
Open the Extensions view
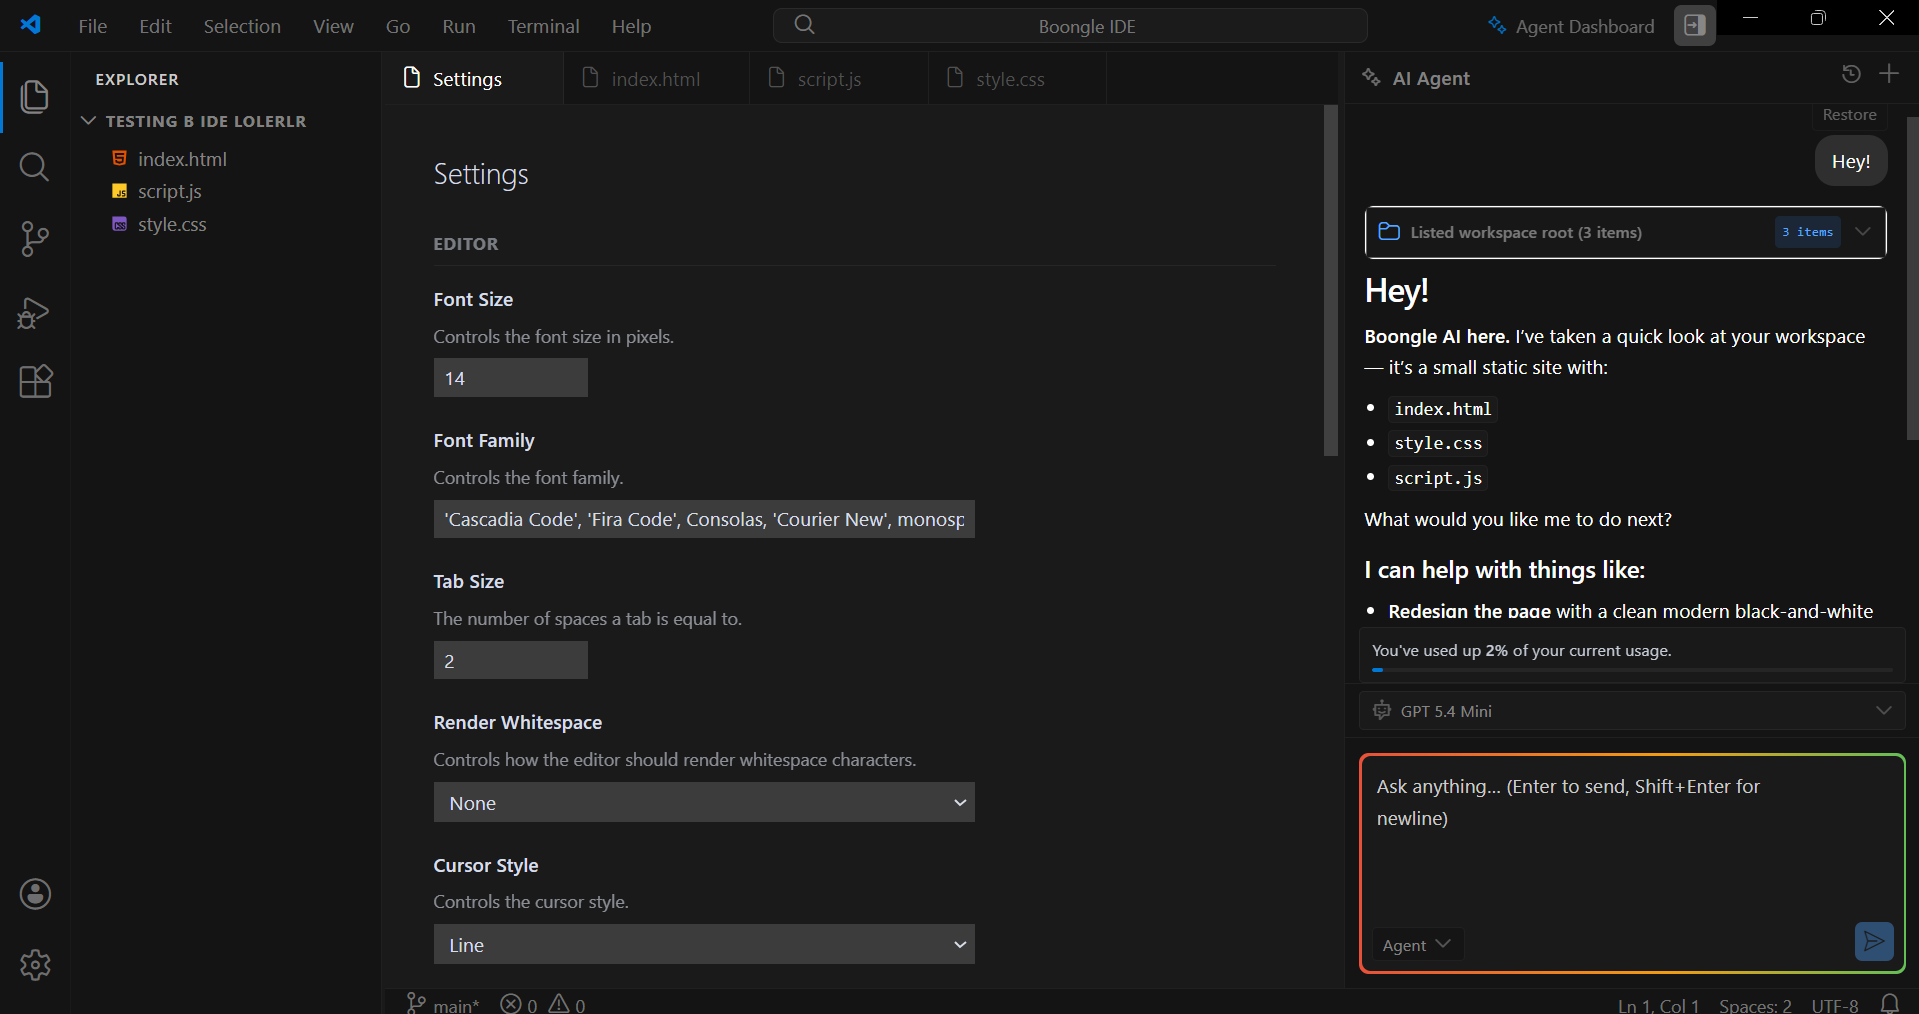(x=35, y=381)
